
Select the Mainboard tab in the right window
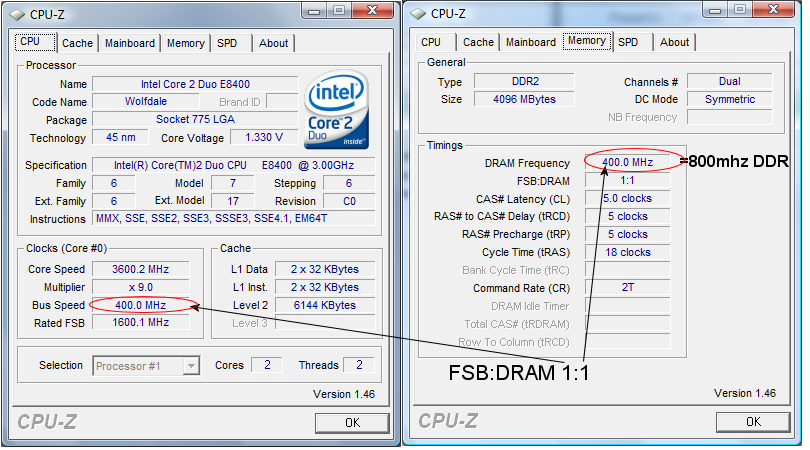(531, 42)
